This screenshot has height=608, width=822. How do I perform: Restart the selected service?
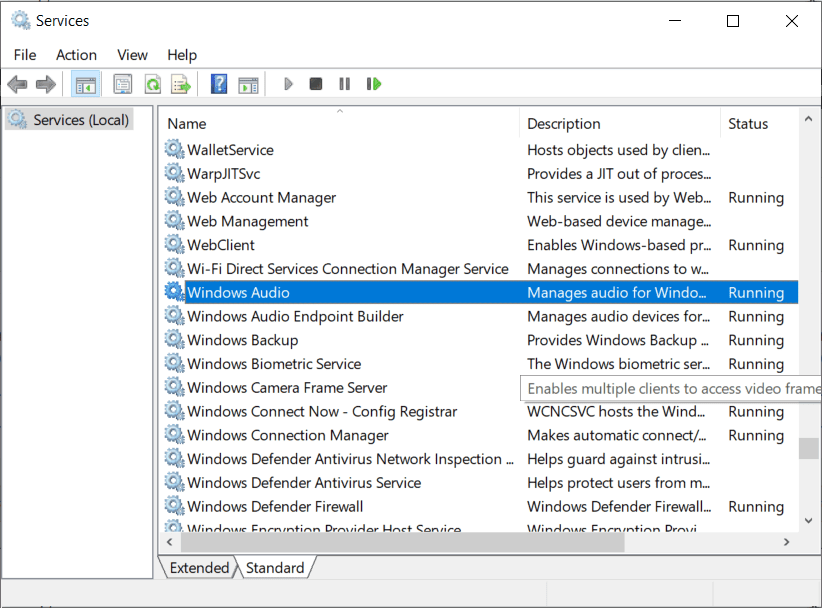pos(373,83)
